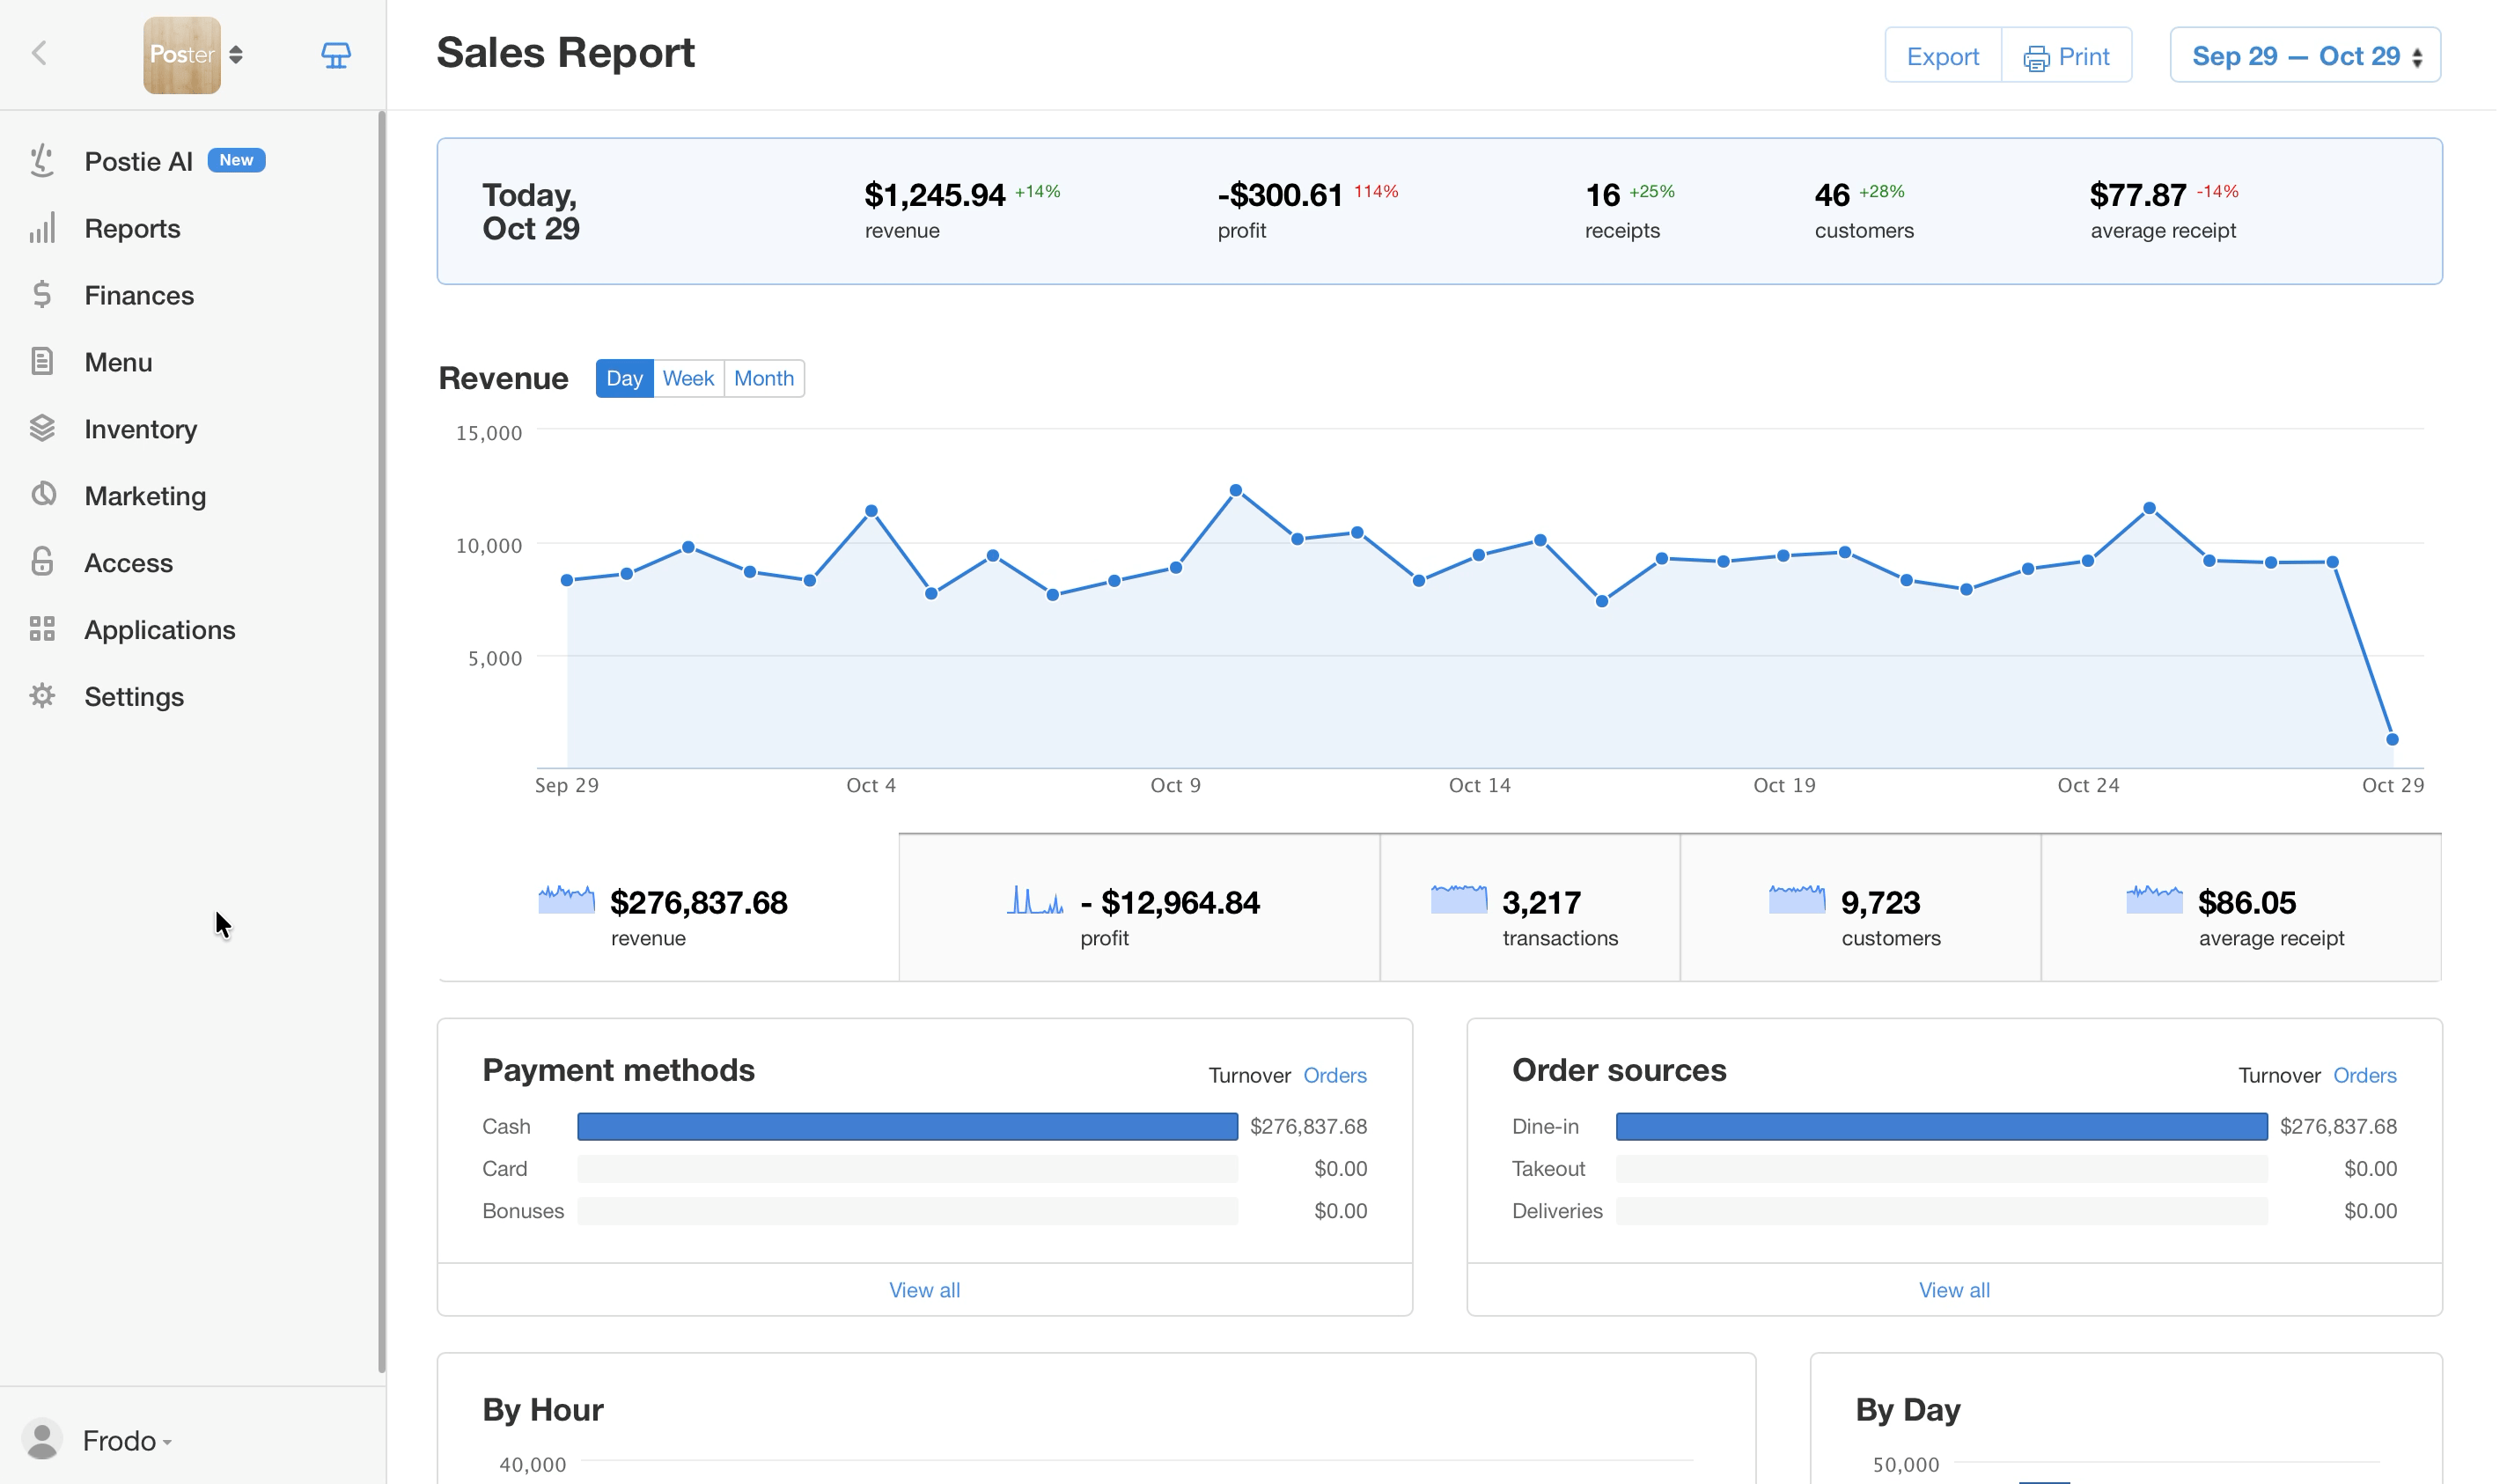Select the $86.05 average receipt tab
The height and width of the screenshot is (1484, 2507).
pyautogui.click(x=2241, y=908)
